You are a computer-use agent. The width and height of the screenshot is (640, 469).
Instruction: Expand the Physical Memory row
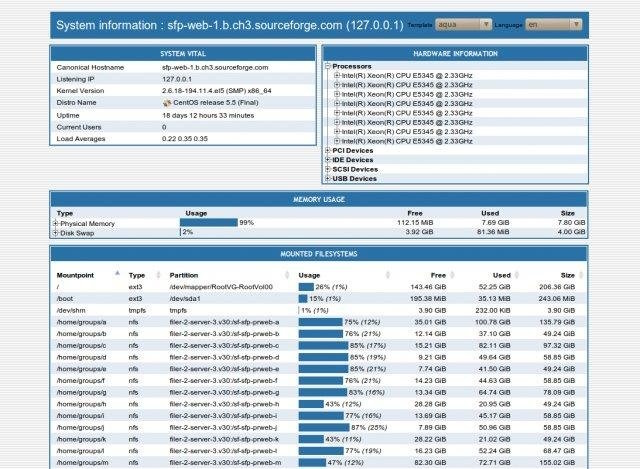56,223
